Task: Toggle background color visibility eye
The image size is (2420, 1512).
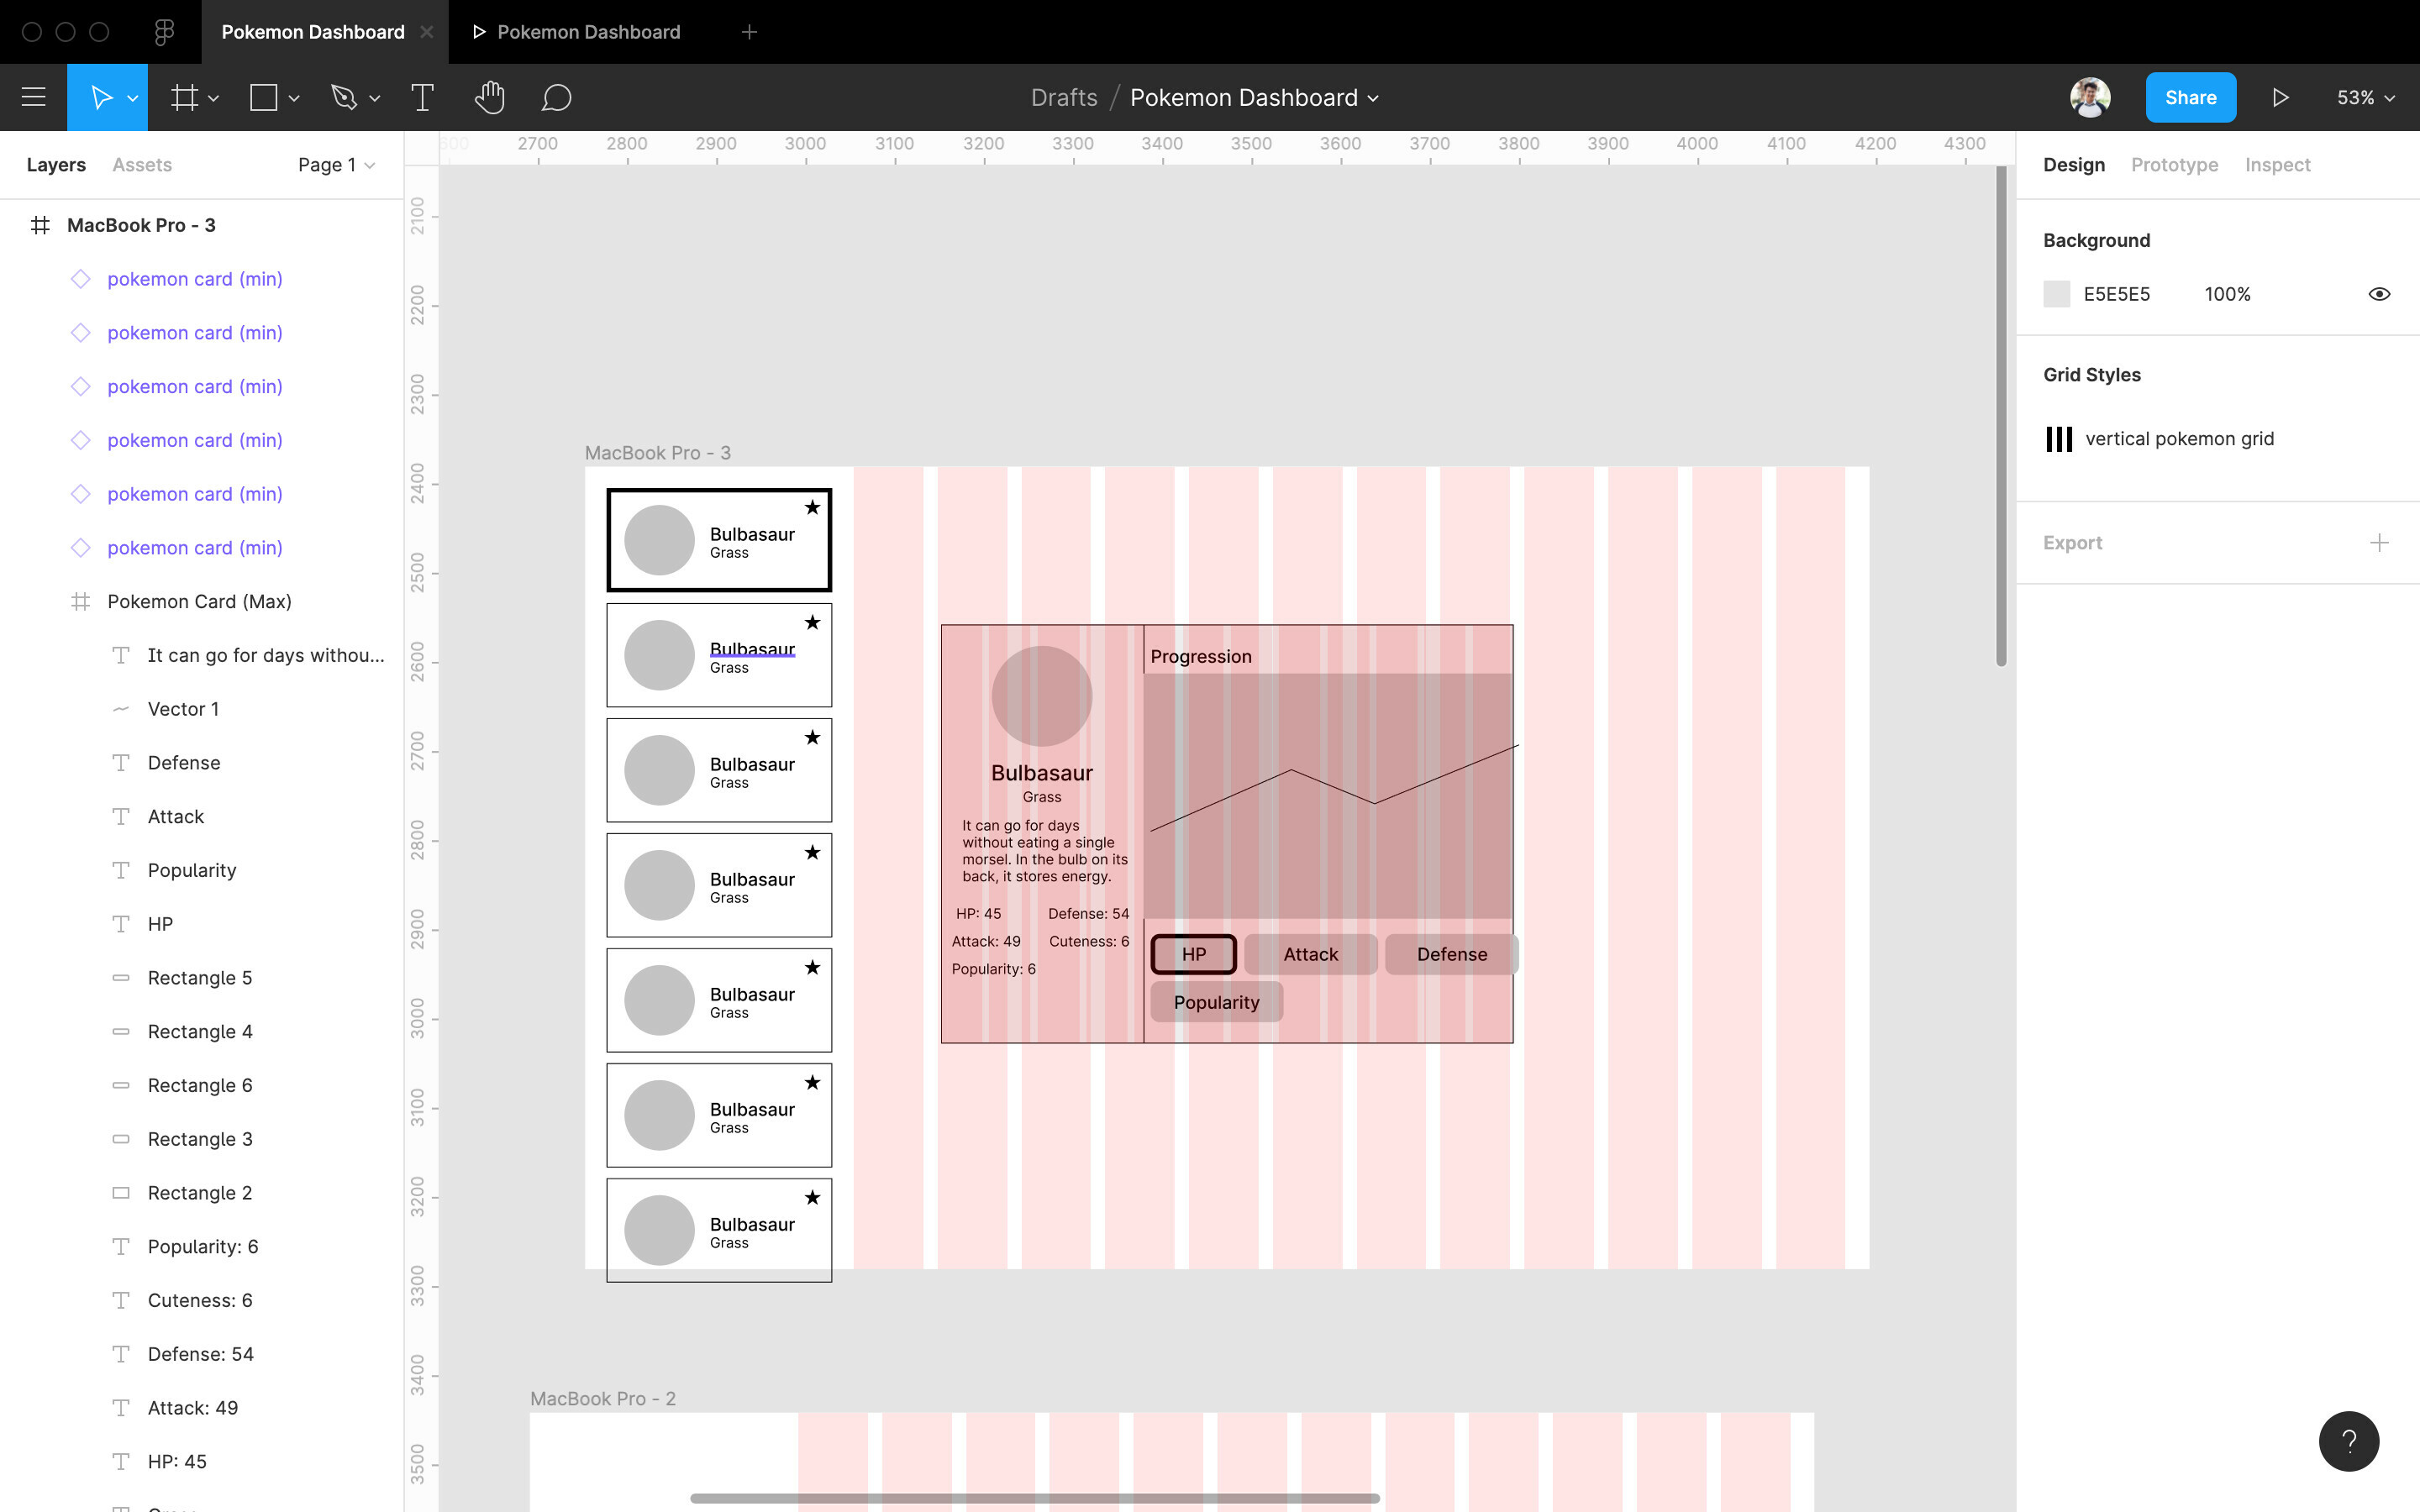Action: (2379, 294)
